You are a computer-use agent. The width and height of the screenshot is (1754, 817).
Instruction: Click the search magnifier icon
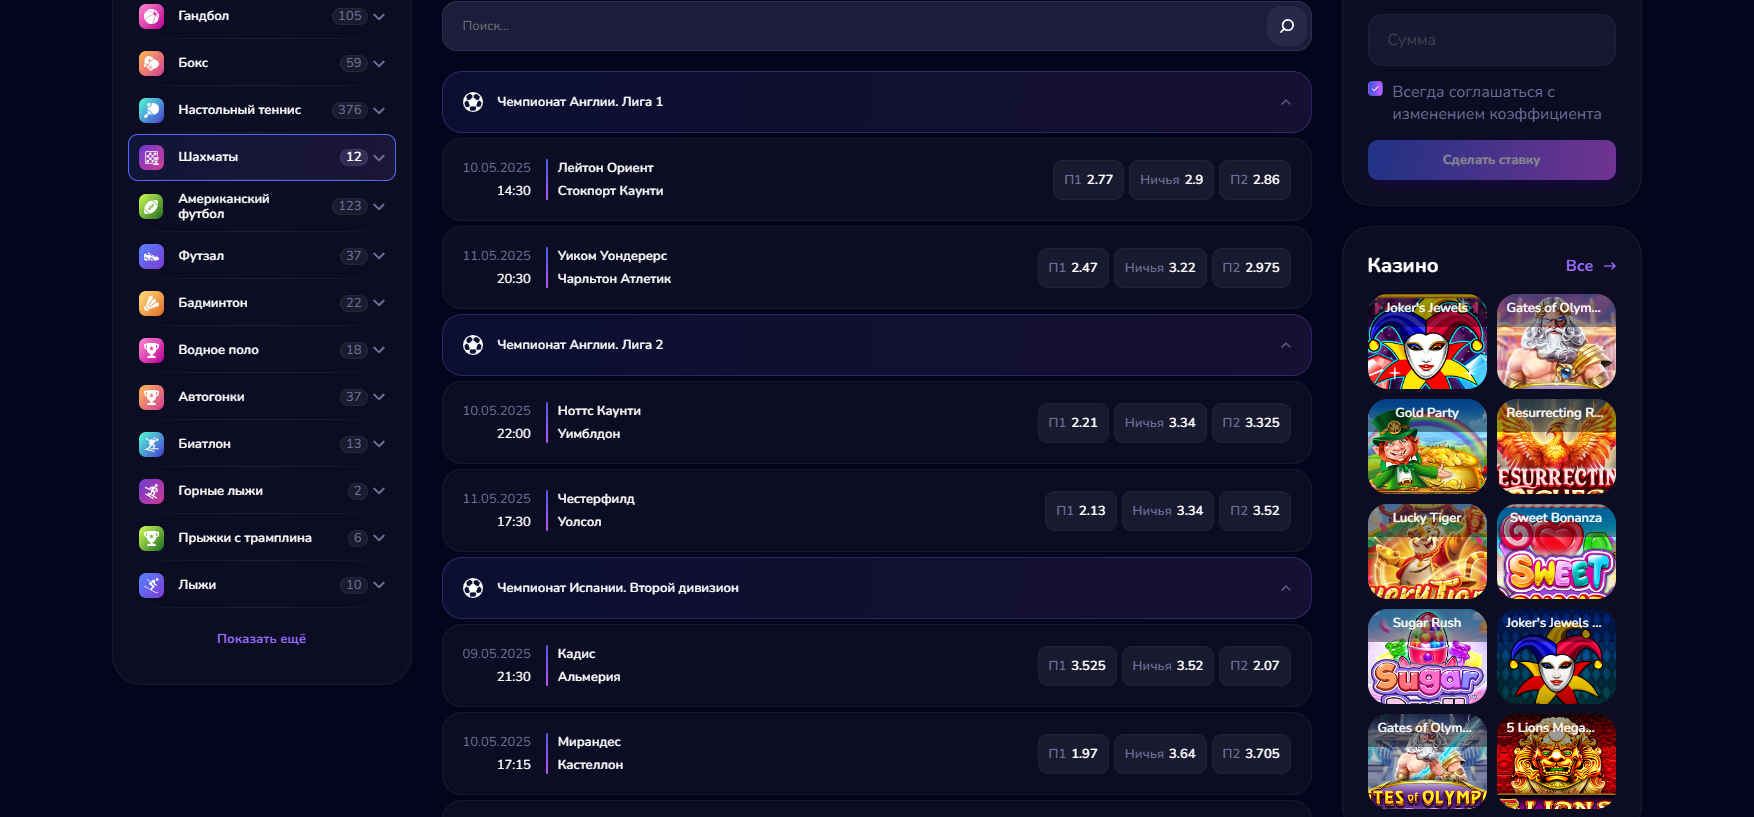click(x=1286, y=26)
